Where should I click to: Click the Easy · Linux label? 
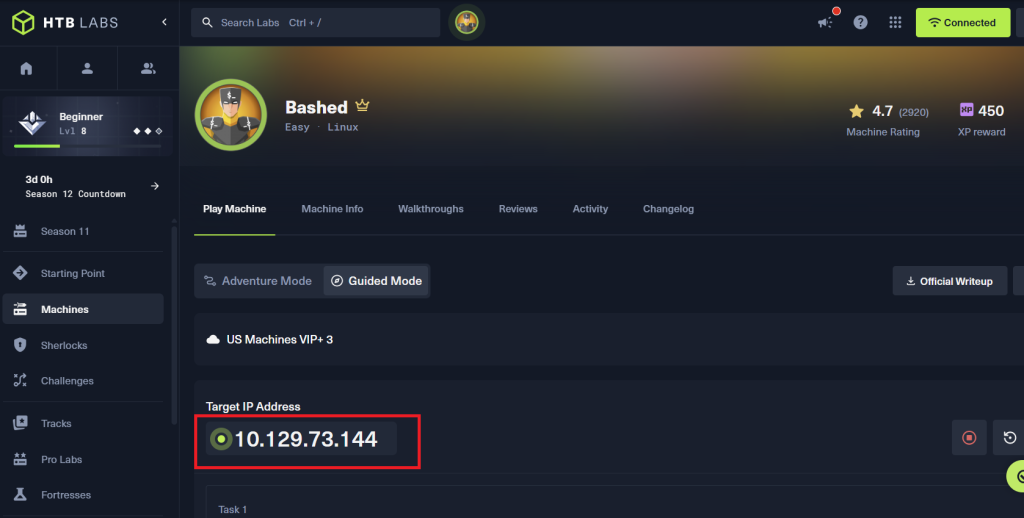pyautogui.click(x=322, y=127)
